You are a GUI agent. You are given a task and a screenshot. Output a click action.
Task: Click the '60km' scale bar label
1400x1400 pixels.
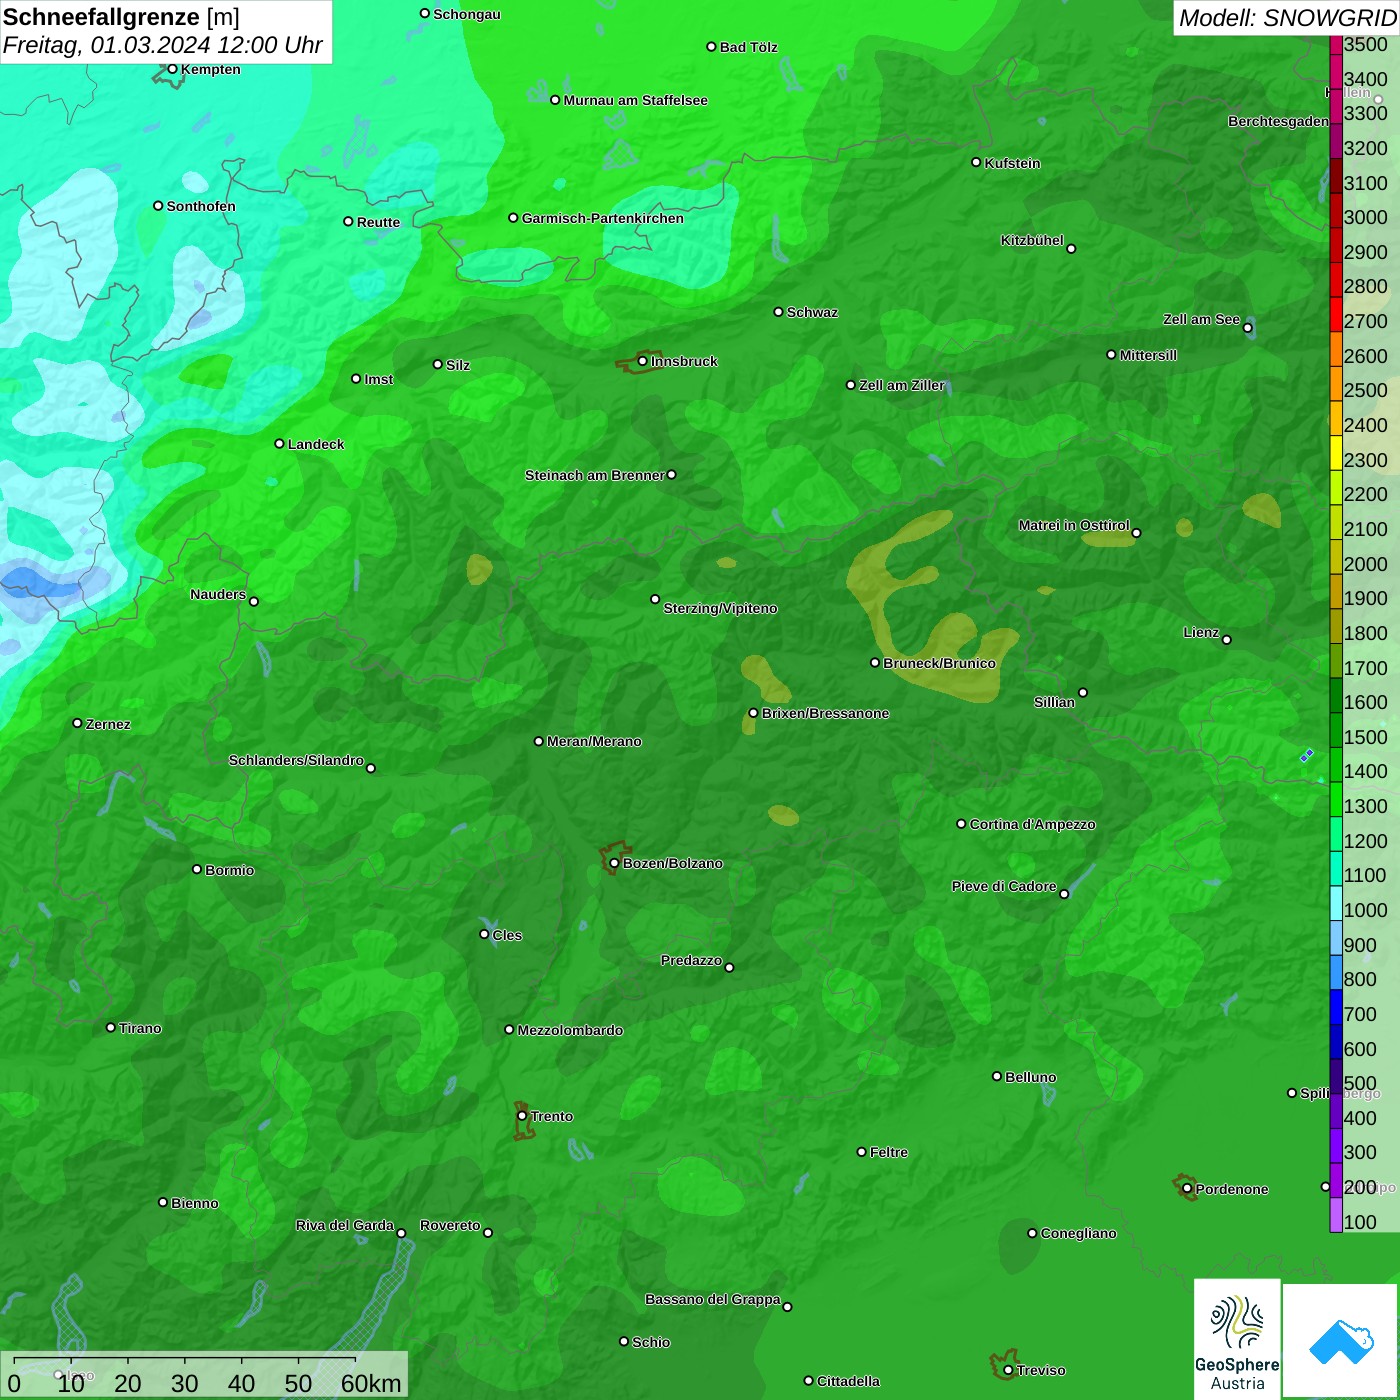(371, 1383)
